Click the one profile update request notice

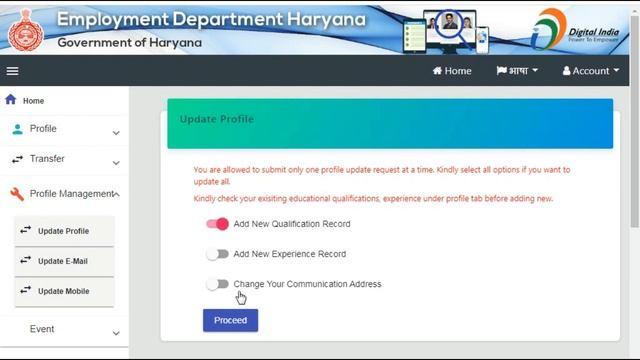pos(382,176)
